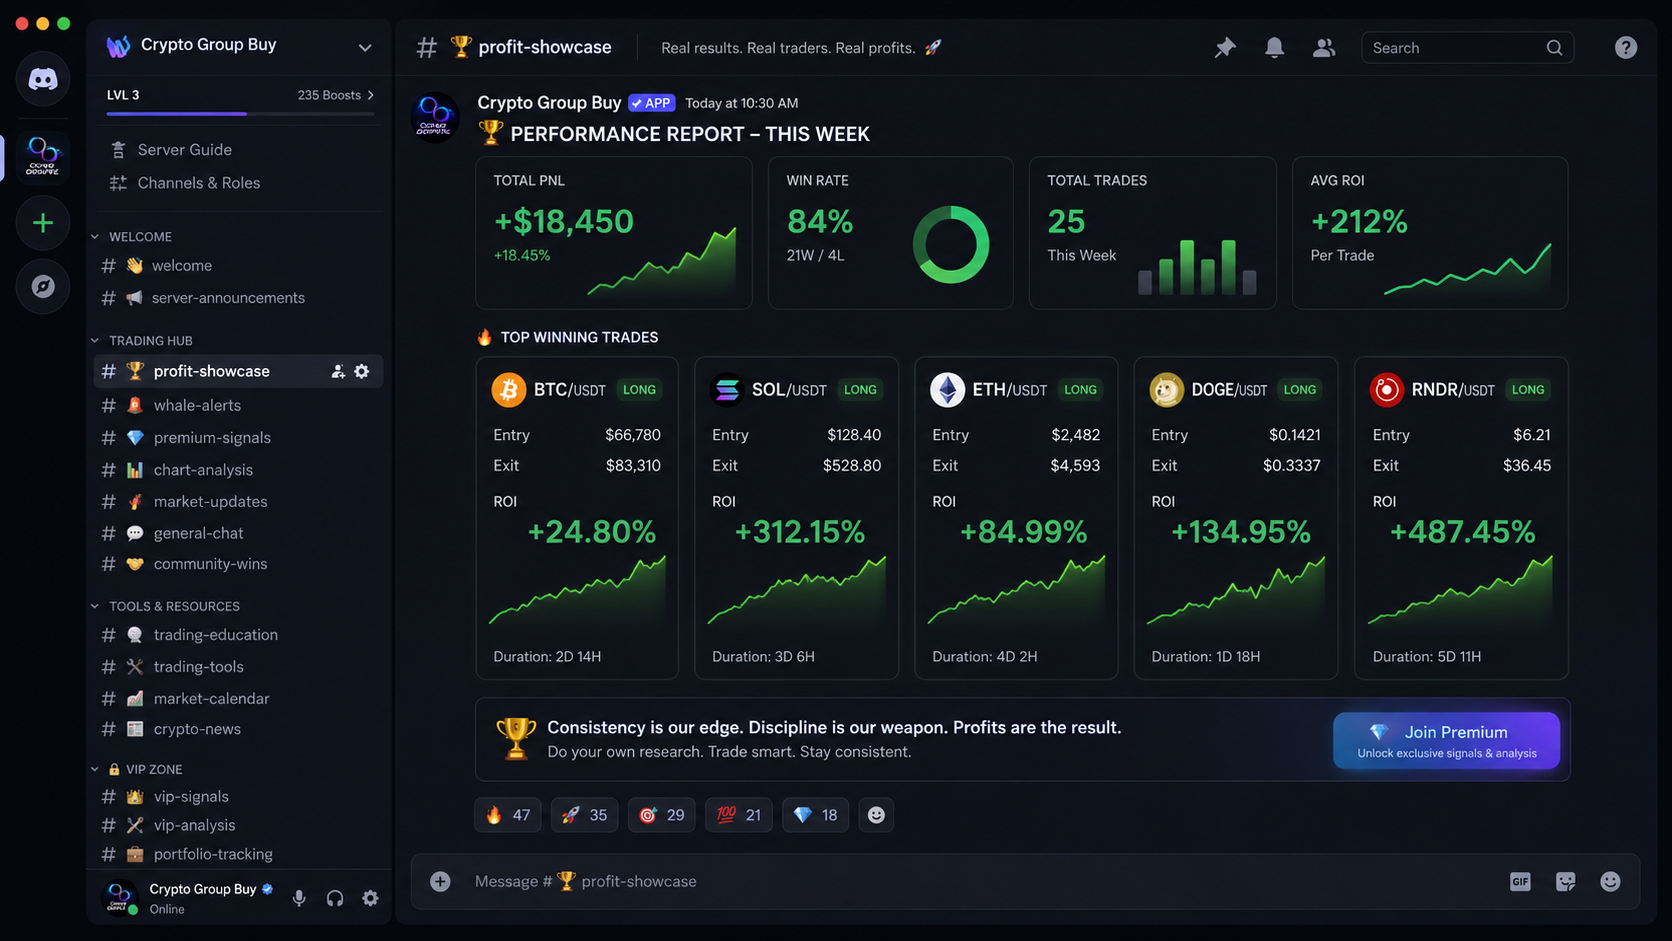
Task: Add a new server with plus icon
Action: point(43,222)
